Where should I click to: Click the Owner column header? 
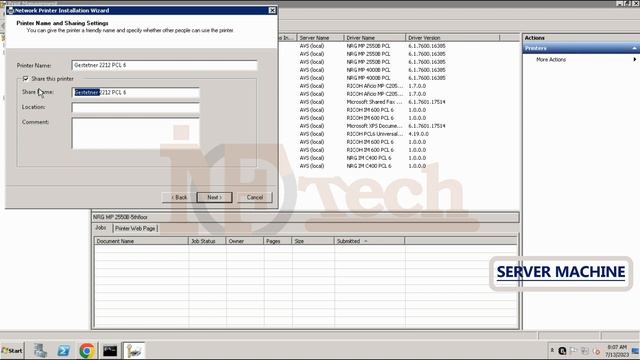[244, 241]
